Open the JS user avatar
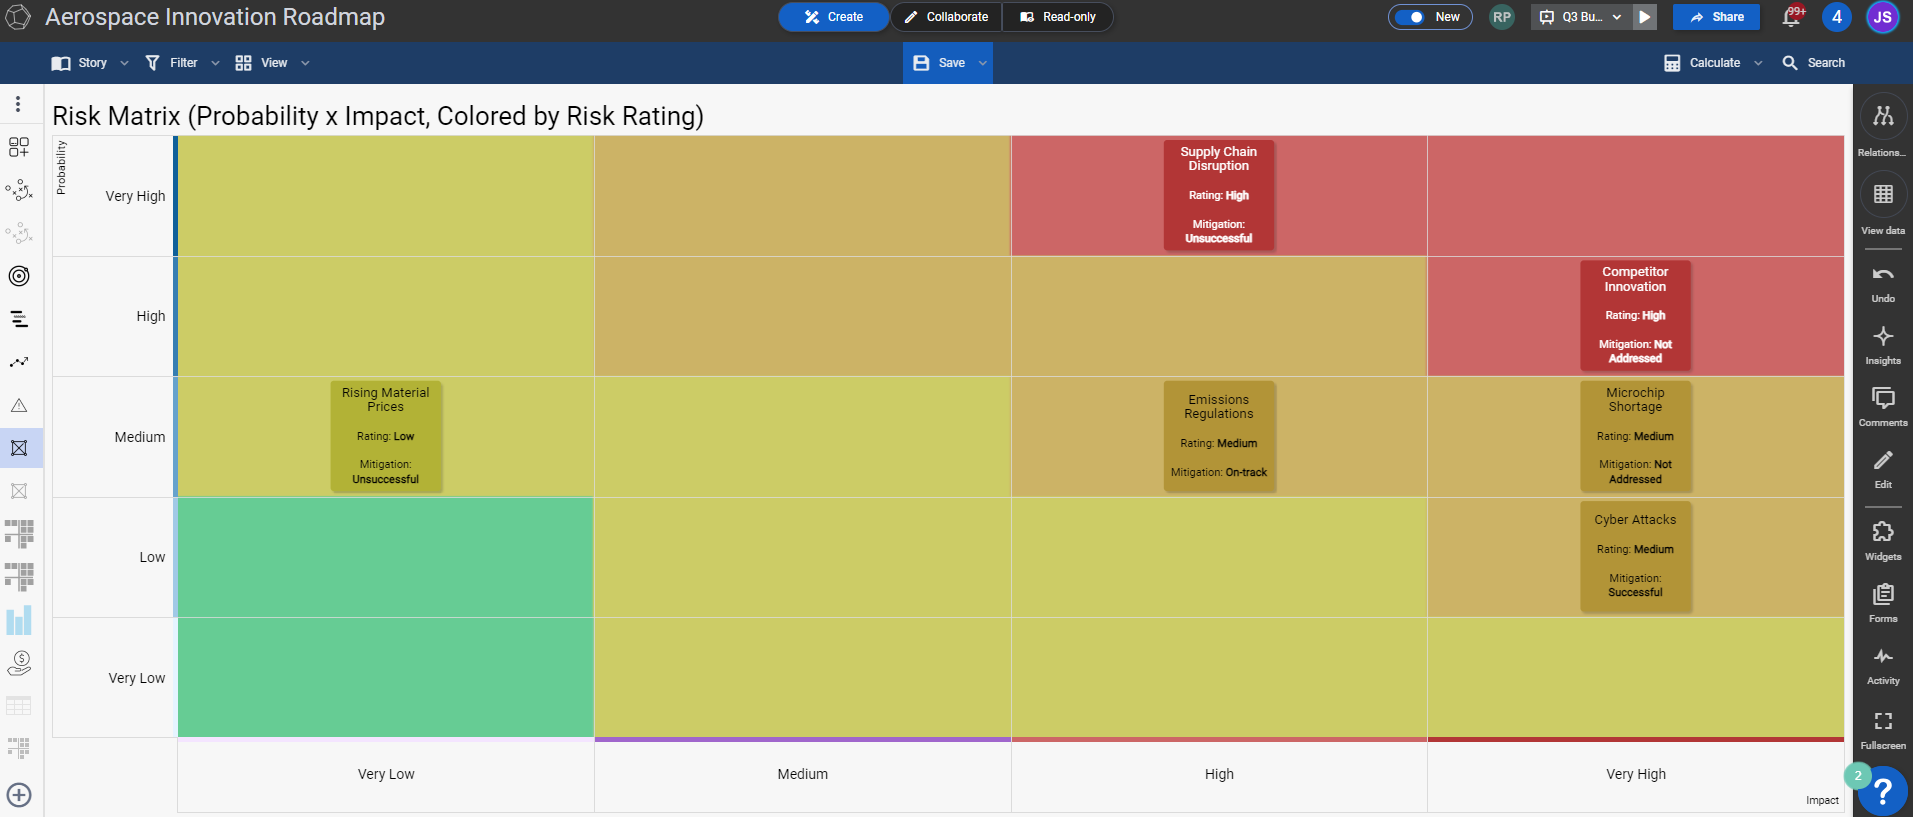1913x817 pixels. point(1882,17)
